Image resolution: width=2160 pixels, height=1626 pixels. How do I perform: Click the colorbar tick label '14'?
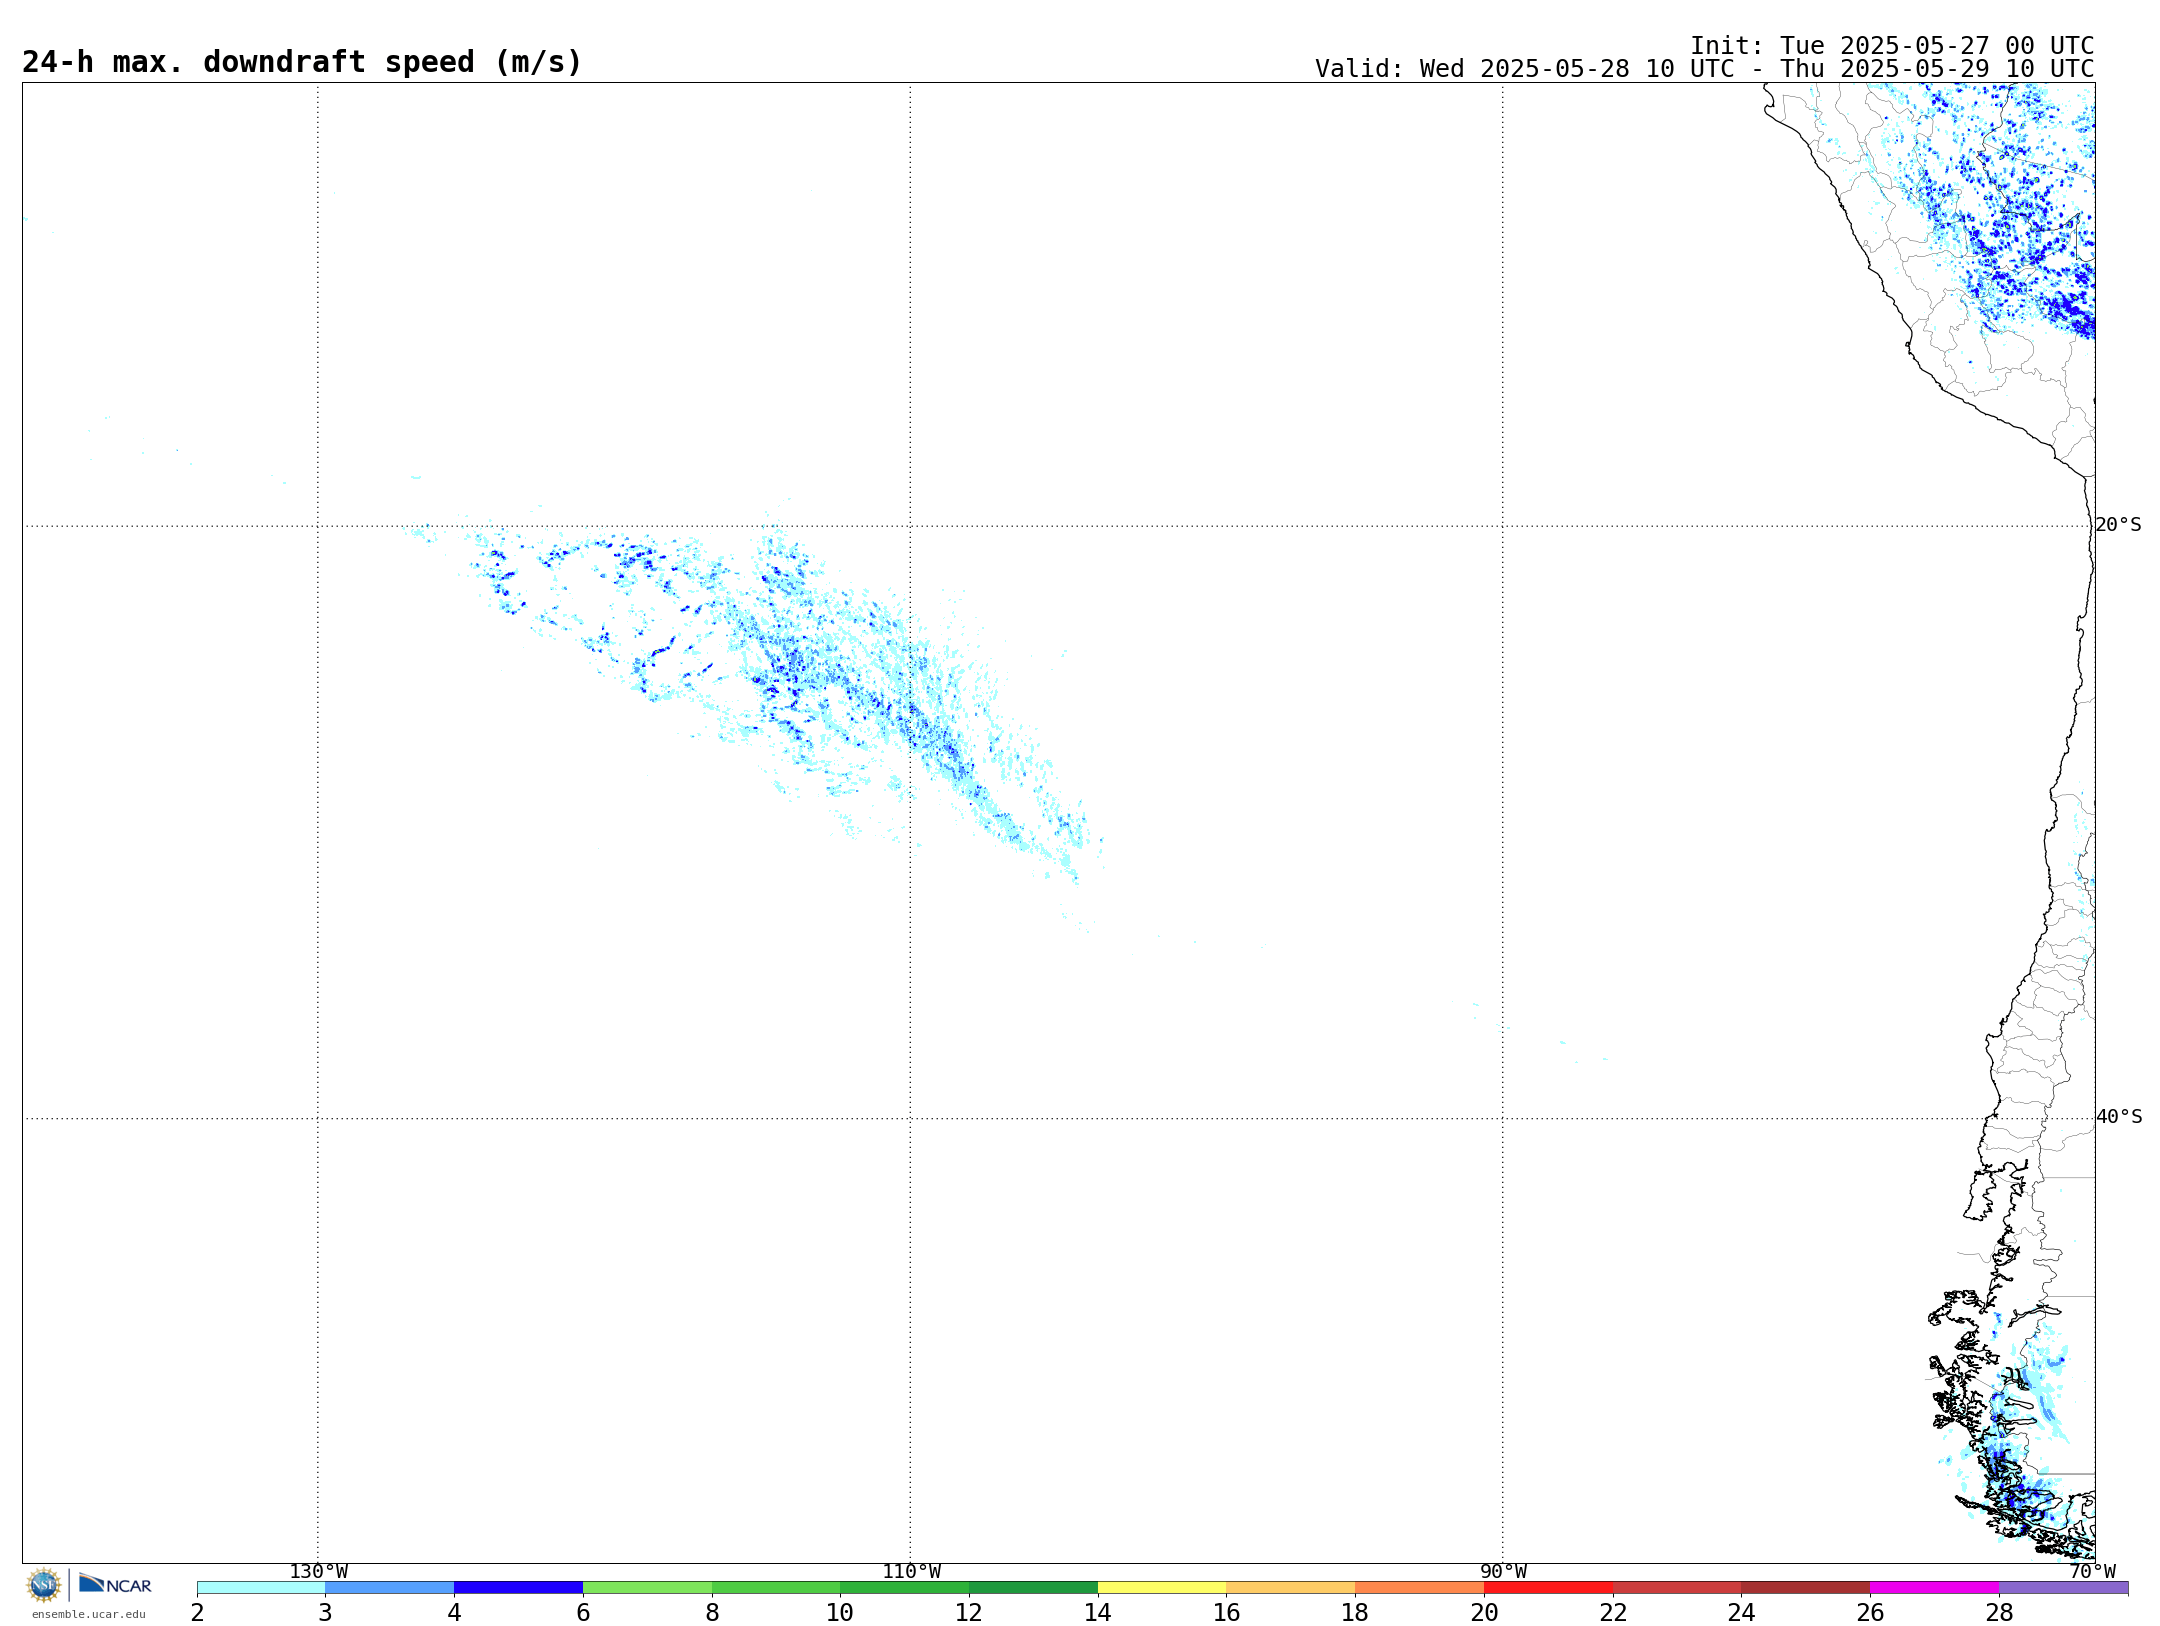1098,1613
